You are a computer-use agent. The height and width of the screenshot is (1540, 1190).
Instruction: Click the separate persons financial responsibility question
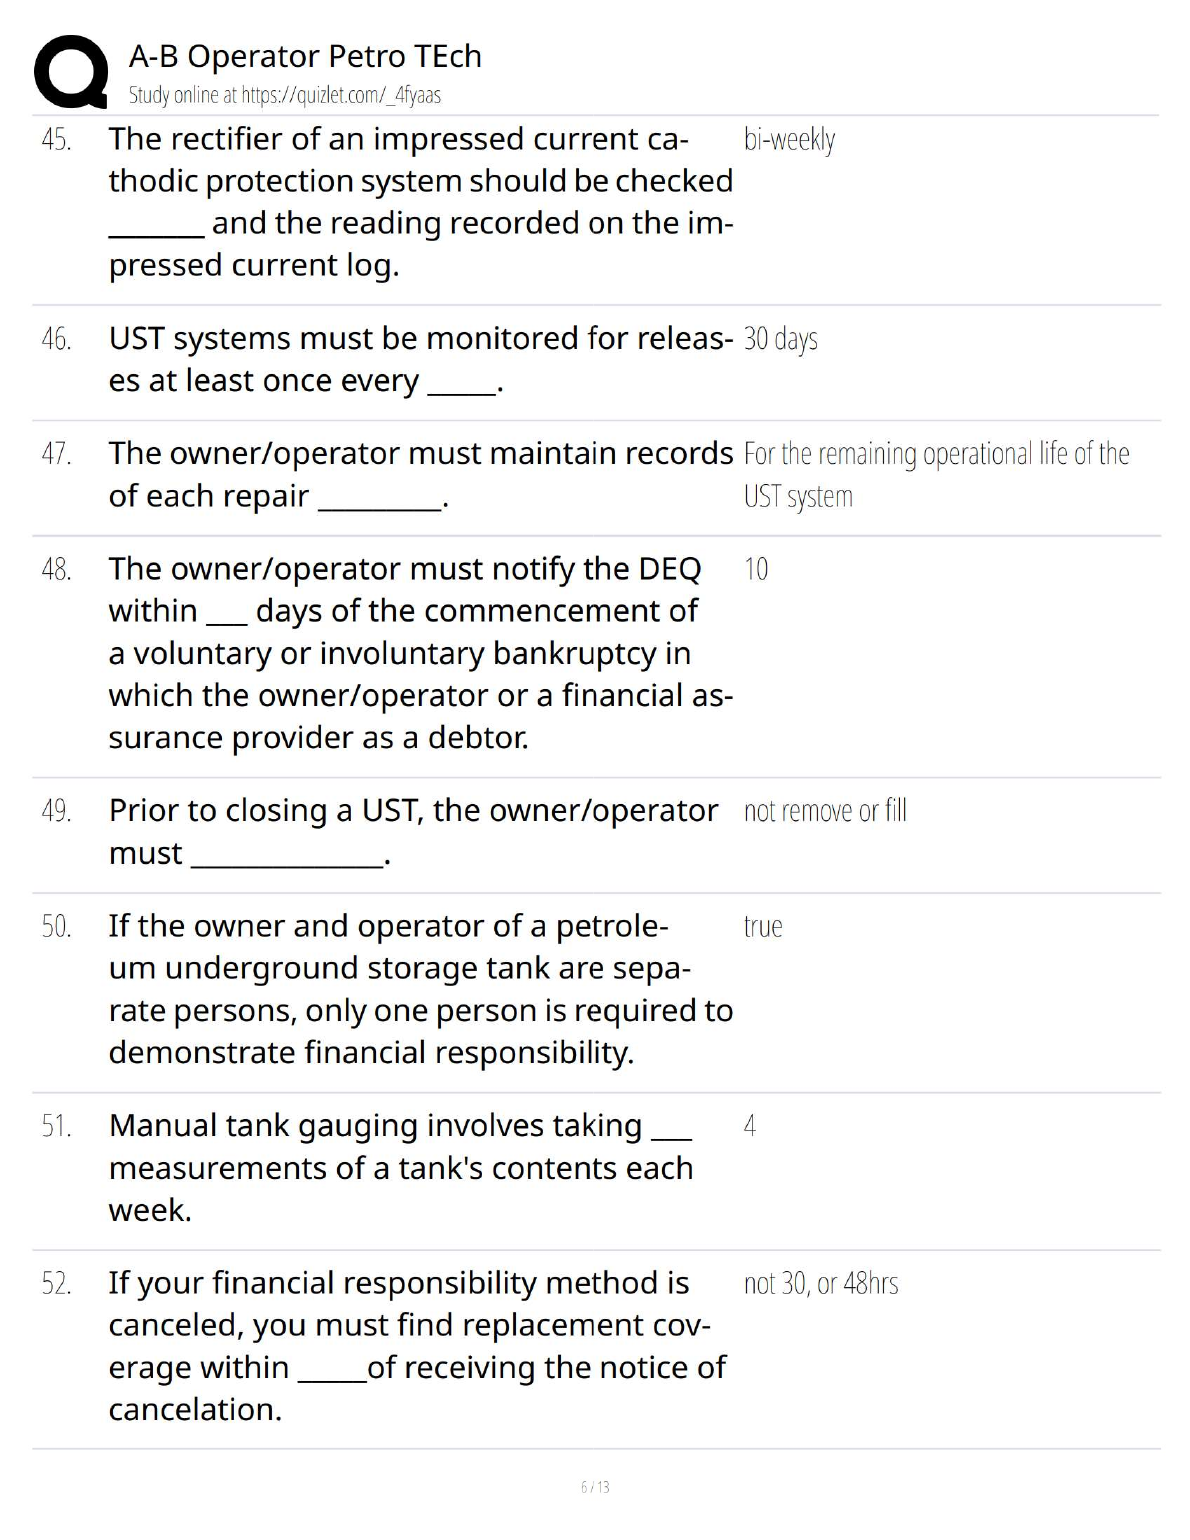point(420,988)
